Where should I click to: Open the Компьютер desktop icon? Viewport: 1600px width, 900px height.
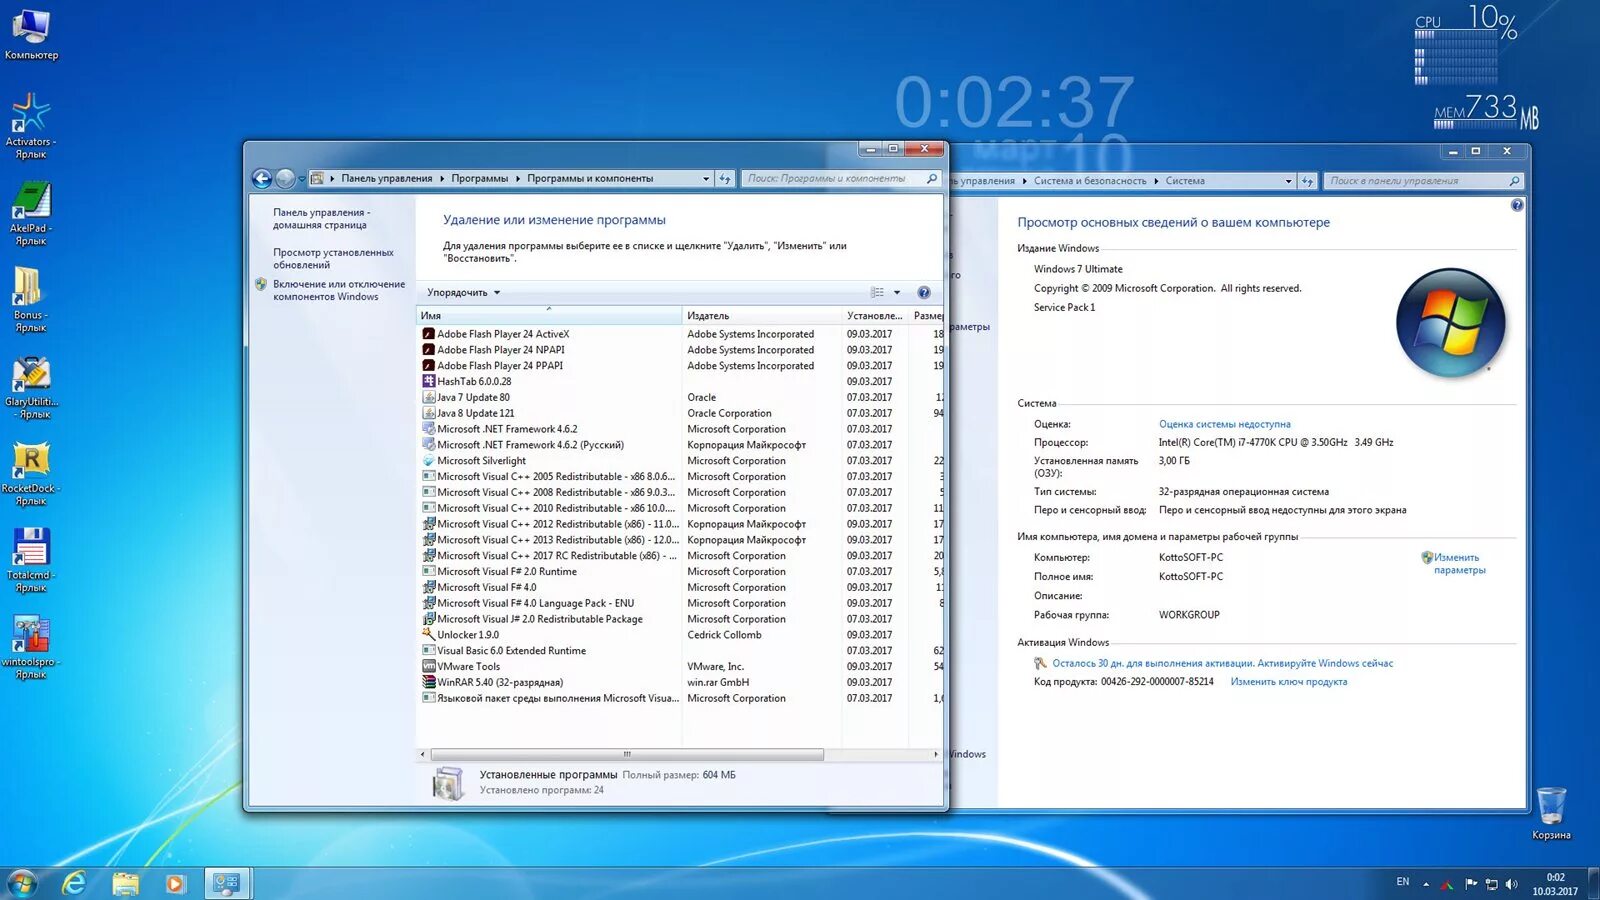[31, 35]
